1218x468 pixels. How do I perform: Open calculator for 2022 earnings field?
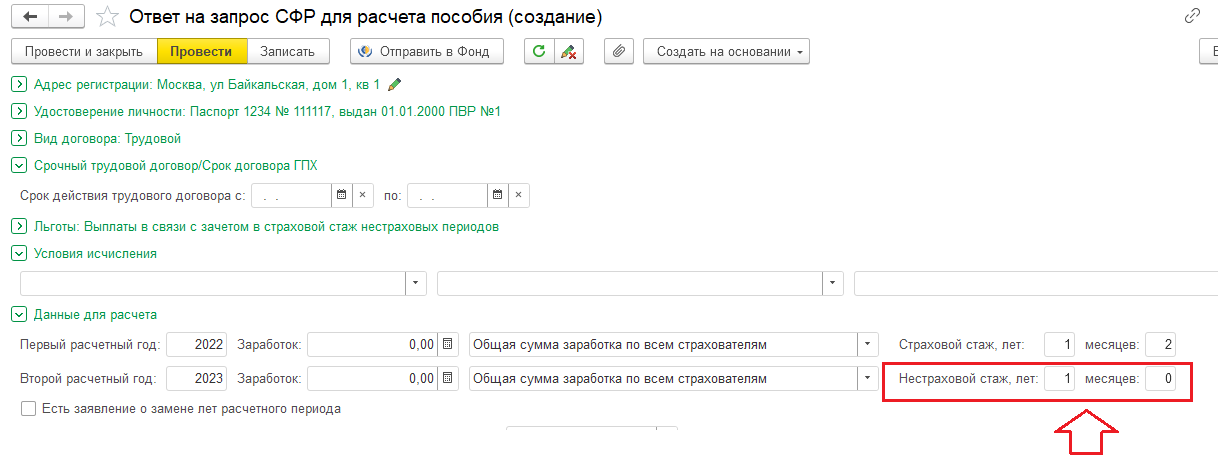448,345
